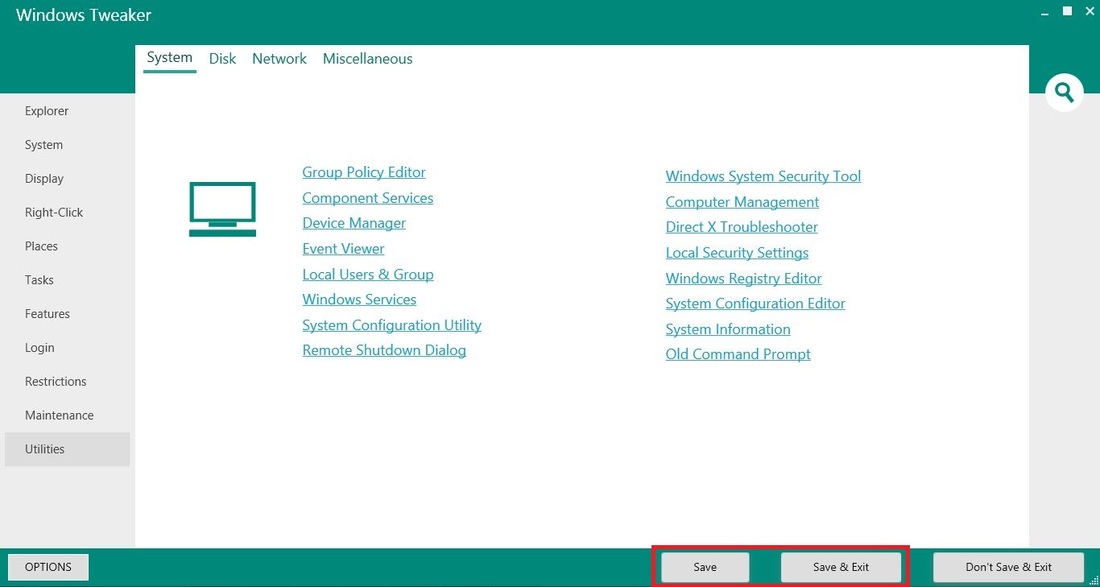1100x587 pixels.
Task: Switch to the Disk tab
Action: 222,59
